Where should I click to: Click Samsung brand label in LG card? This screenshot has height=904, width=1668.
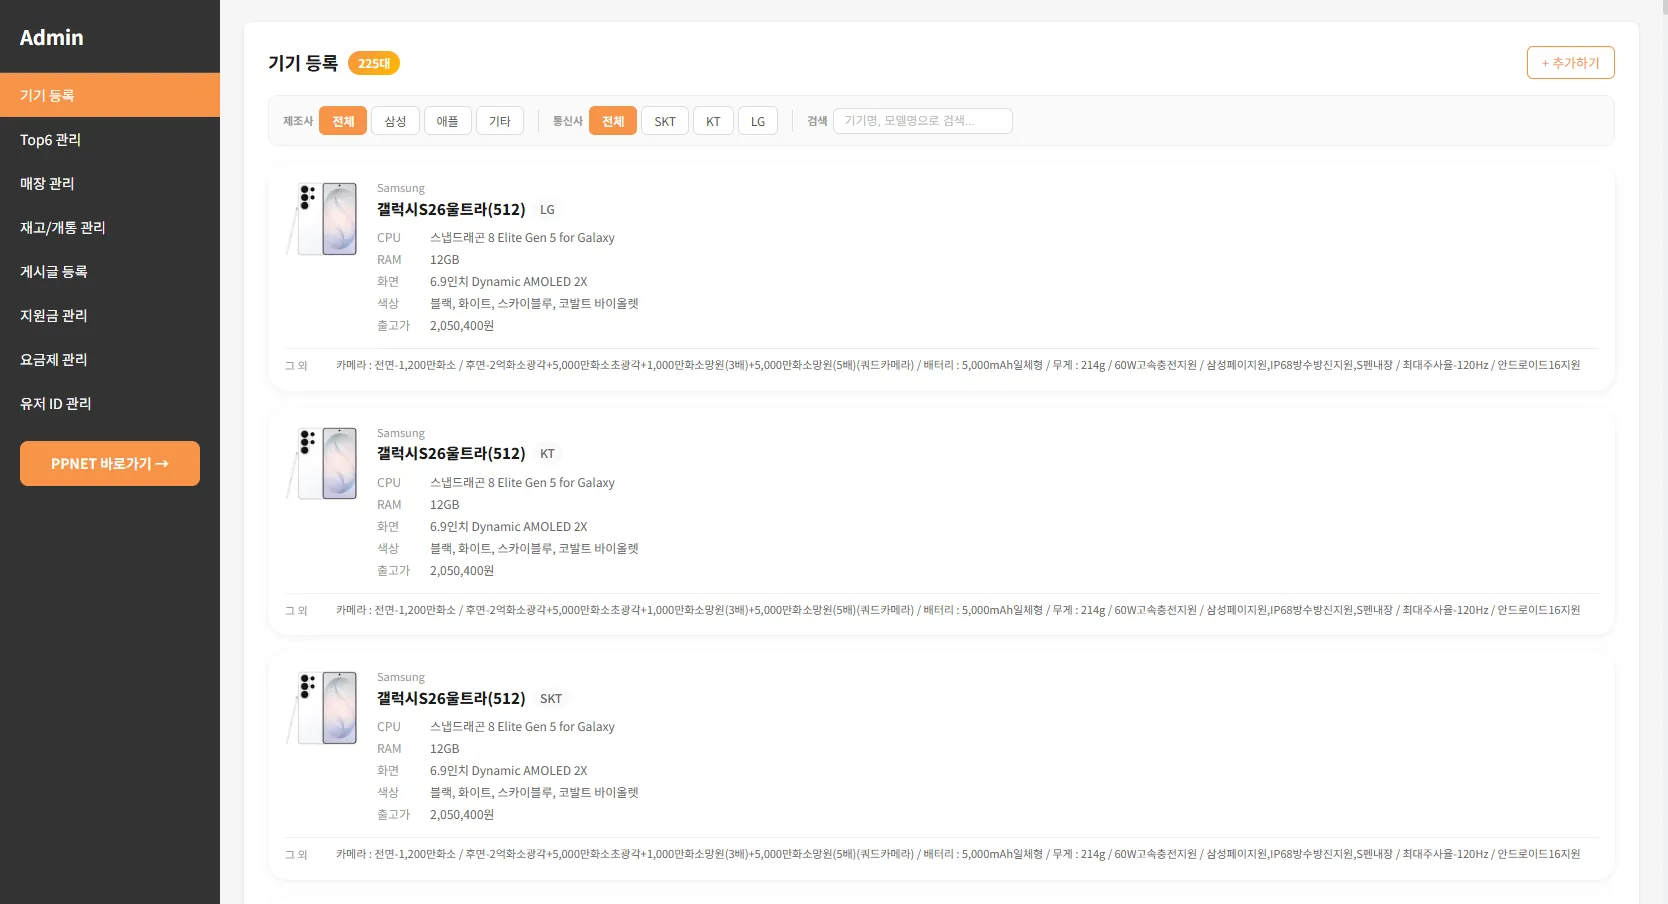click(401, 188)
